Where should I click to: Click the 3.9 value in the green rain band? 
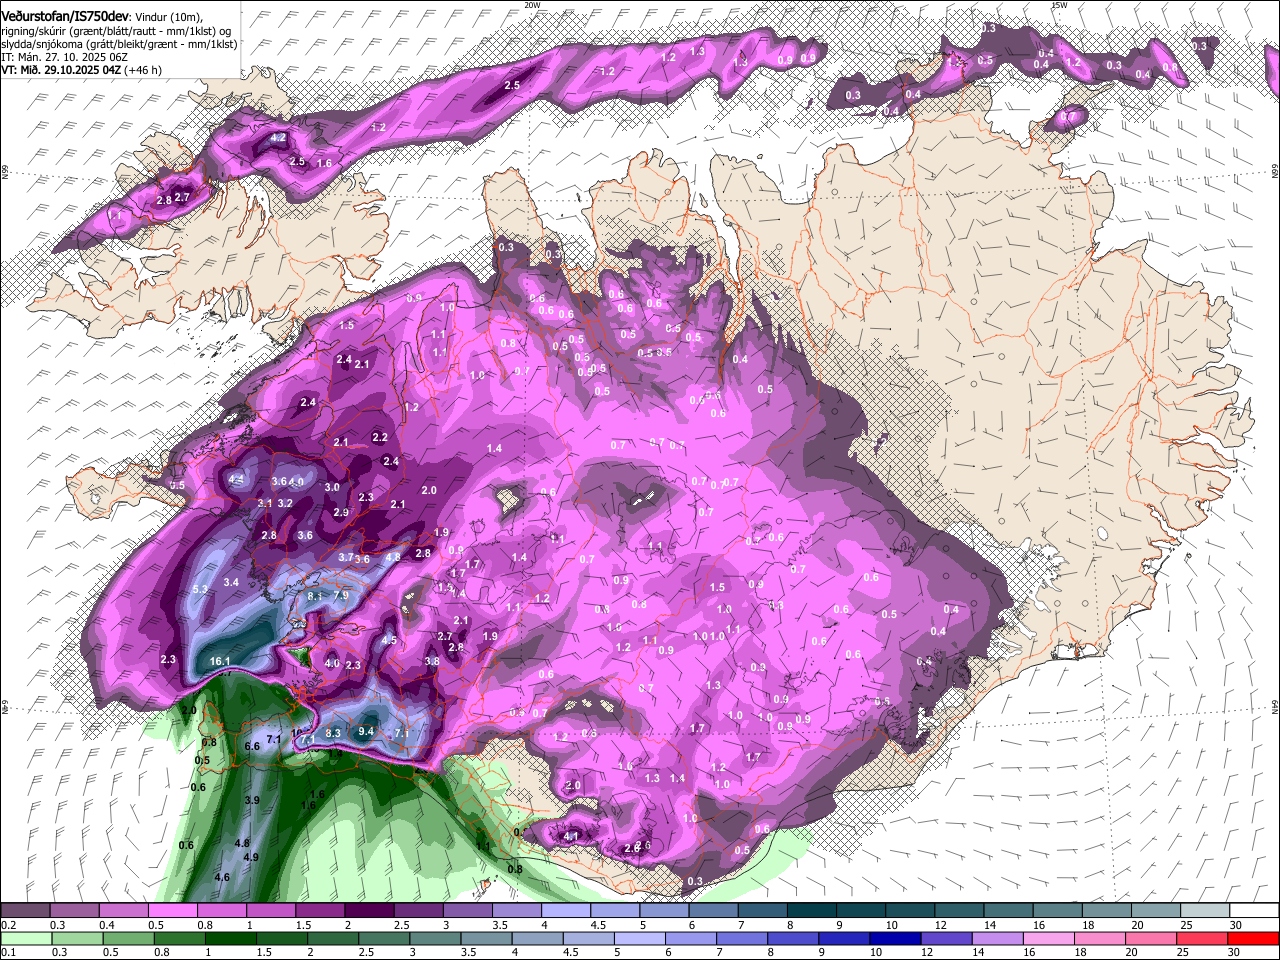pyautogui.click(x=252, y=800)
